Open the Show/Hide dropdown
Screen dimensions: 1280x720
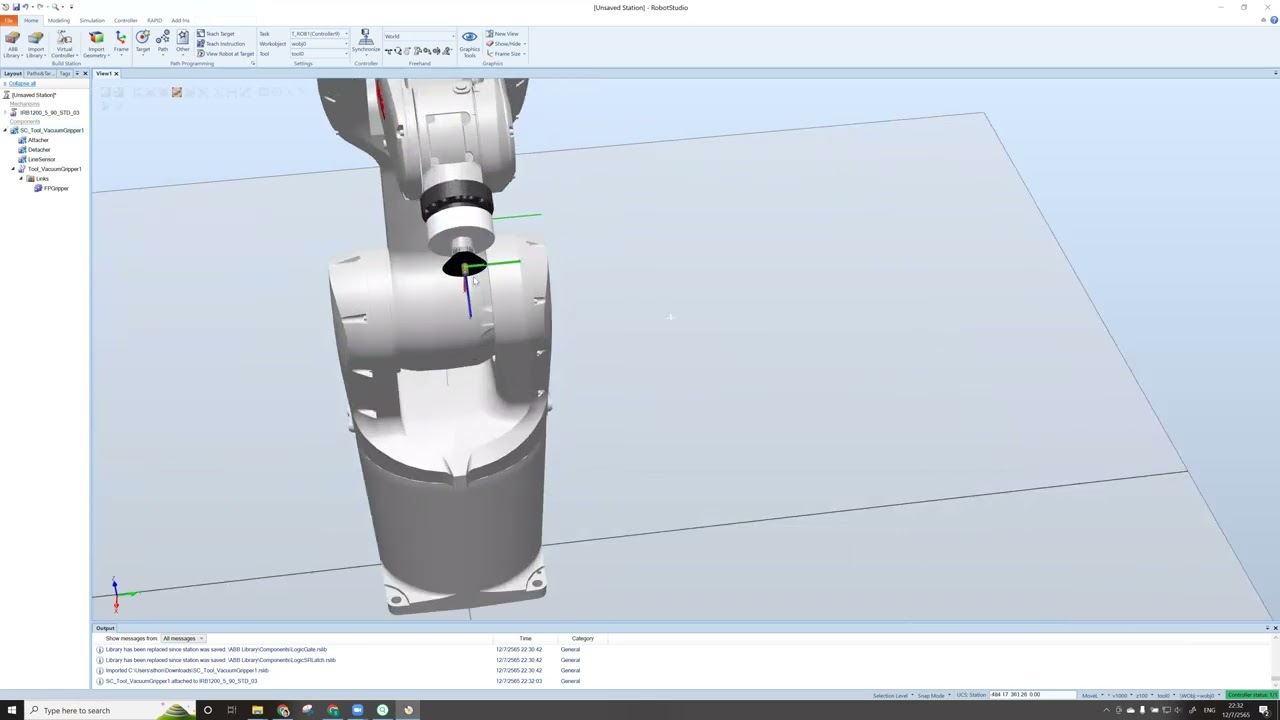click(x=505, y=44)
